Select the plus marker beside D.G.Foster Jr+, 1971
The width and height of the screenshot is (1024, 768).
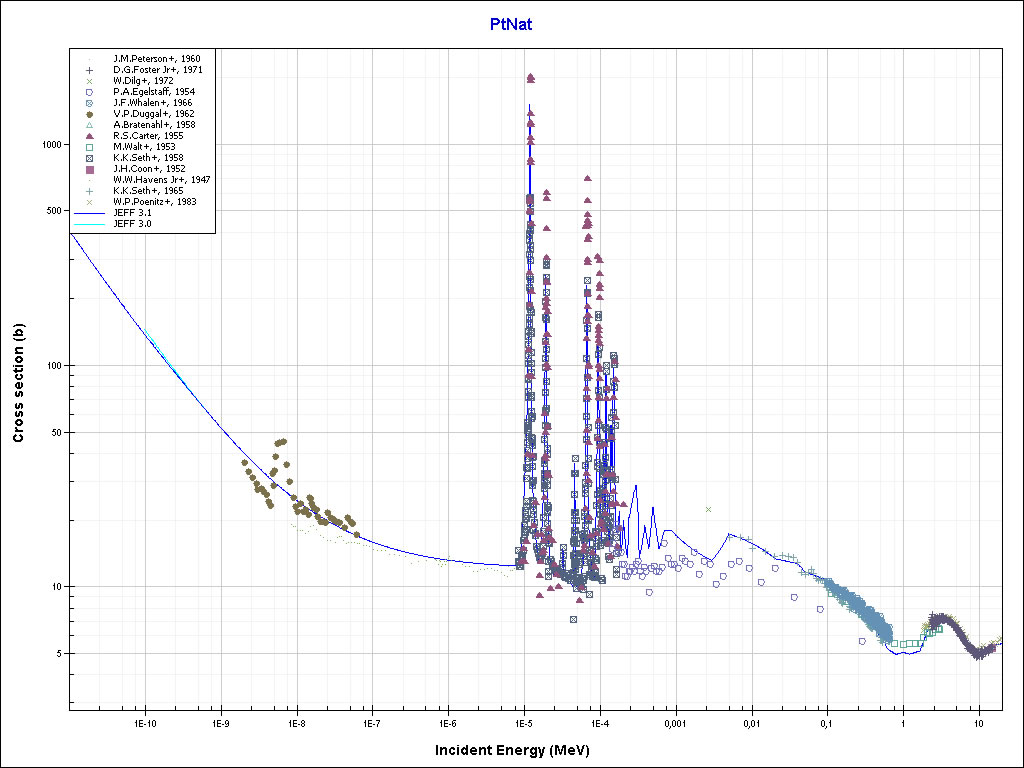[x=89, y=70]
